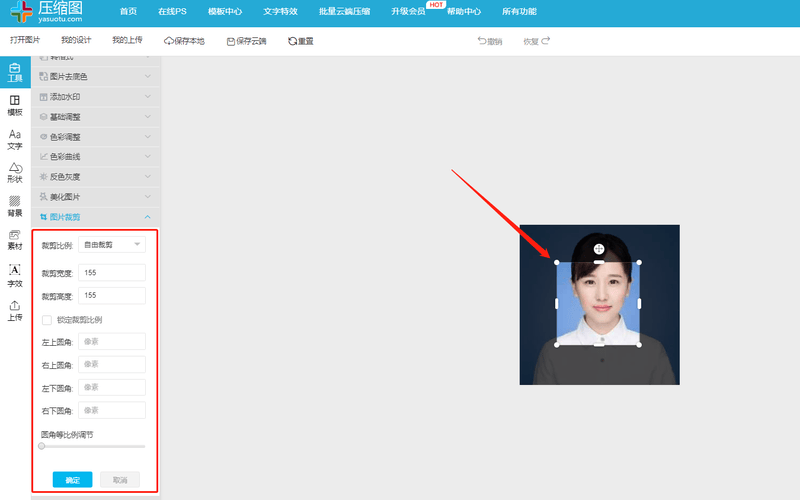
Task: Click the top-right crop corner handle
Action: point(639,262)
